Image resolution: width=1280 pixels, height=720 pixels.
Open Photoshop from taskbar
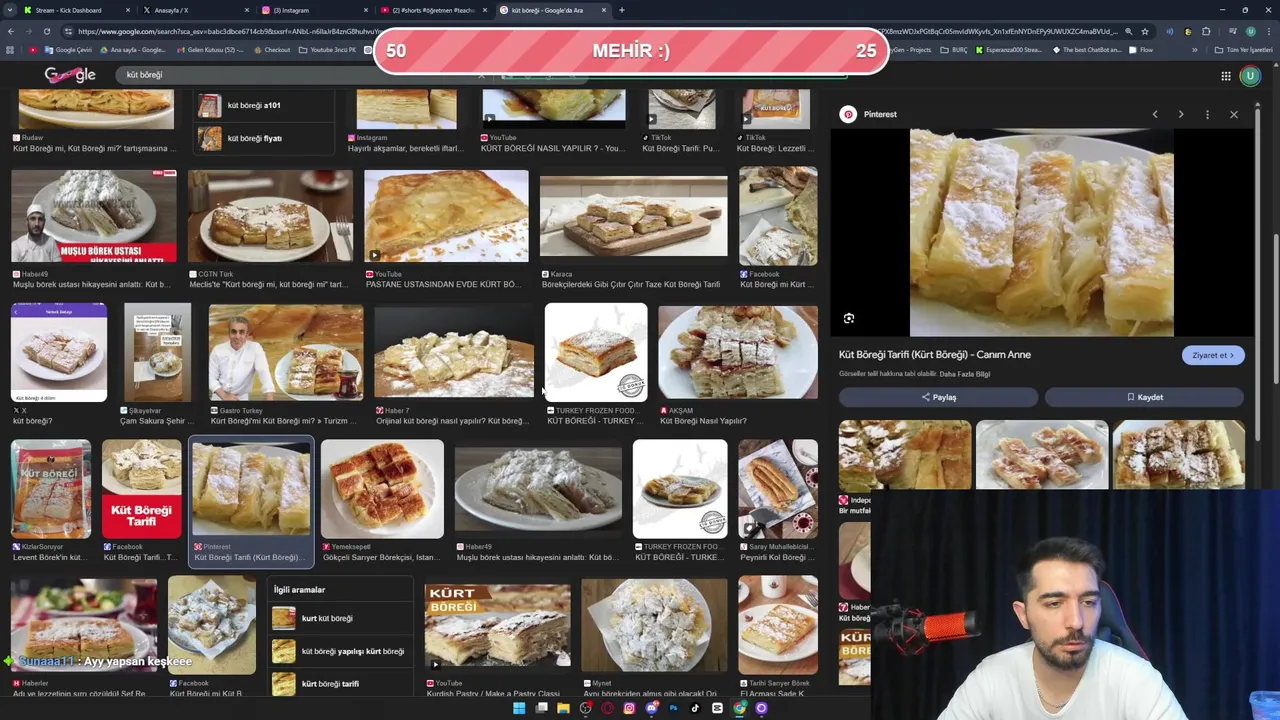[x=673, y=708]
